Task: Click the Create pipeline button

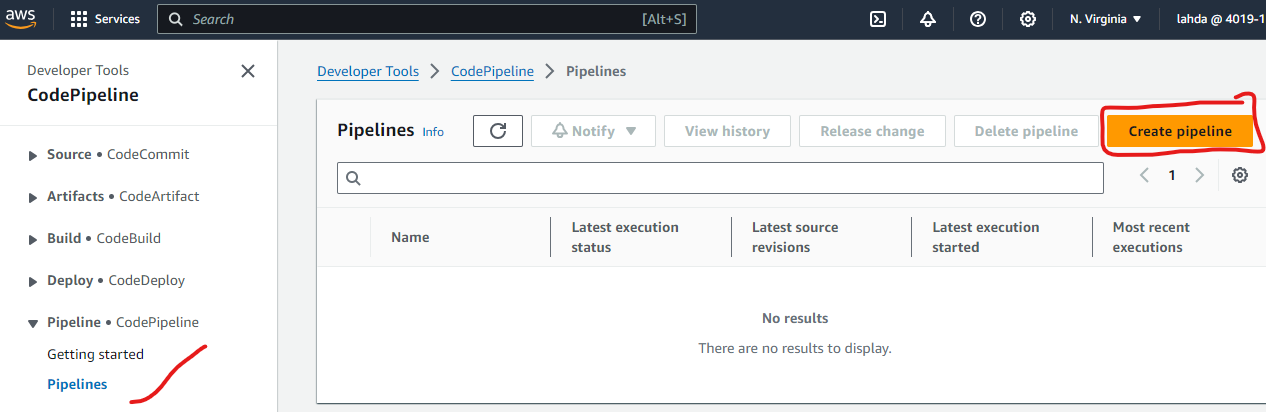Action: (x=1180, y=131)
